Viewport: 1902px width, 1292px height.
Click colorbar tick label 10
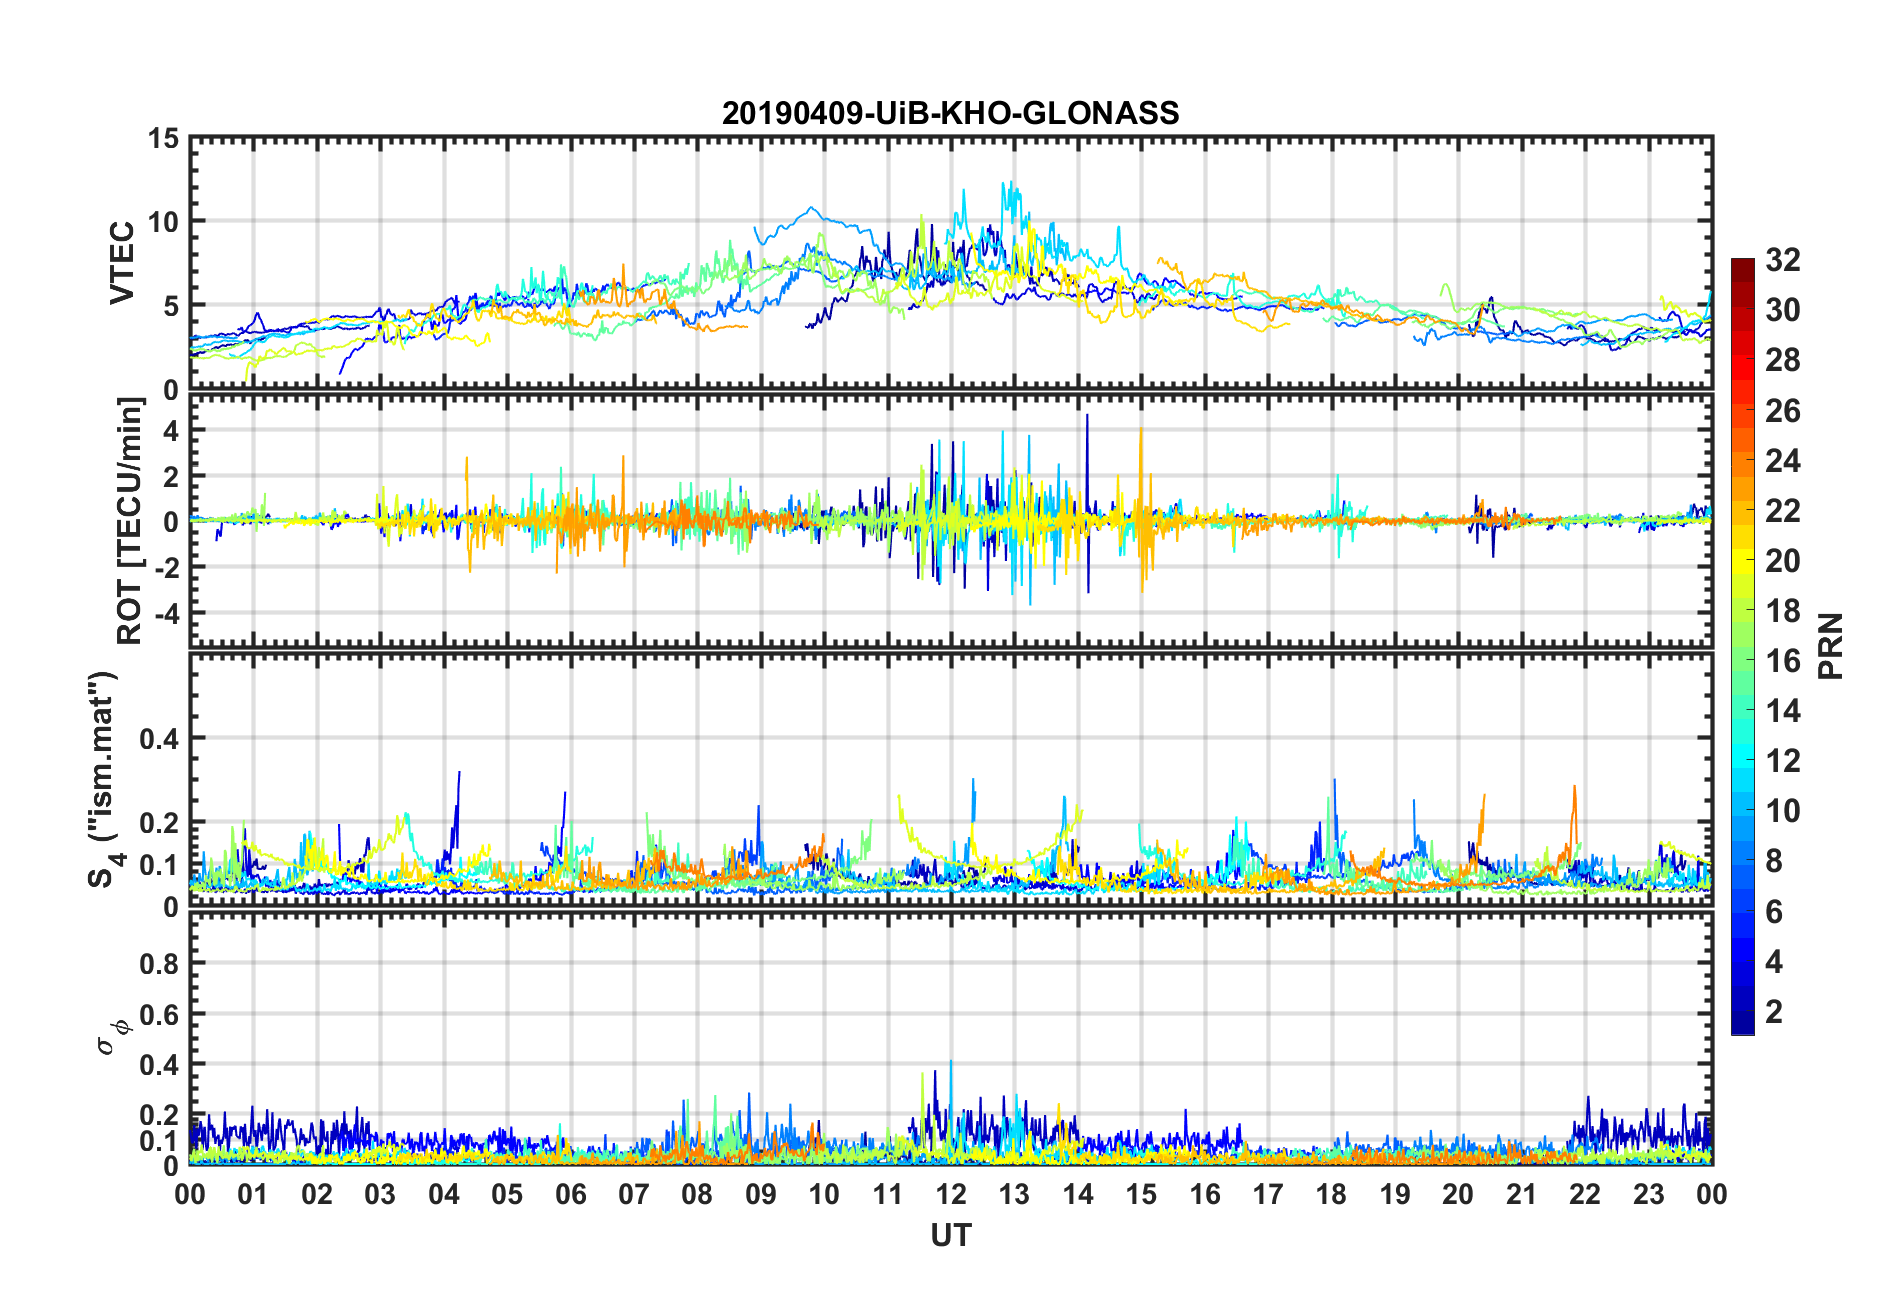point(1782,811)
